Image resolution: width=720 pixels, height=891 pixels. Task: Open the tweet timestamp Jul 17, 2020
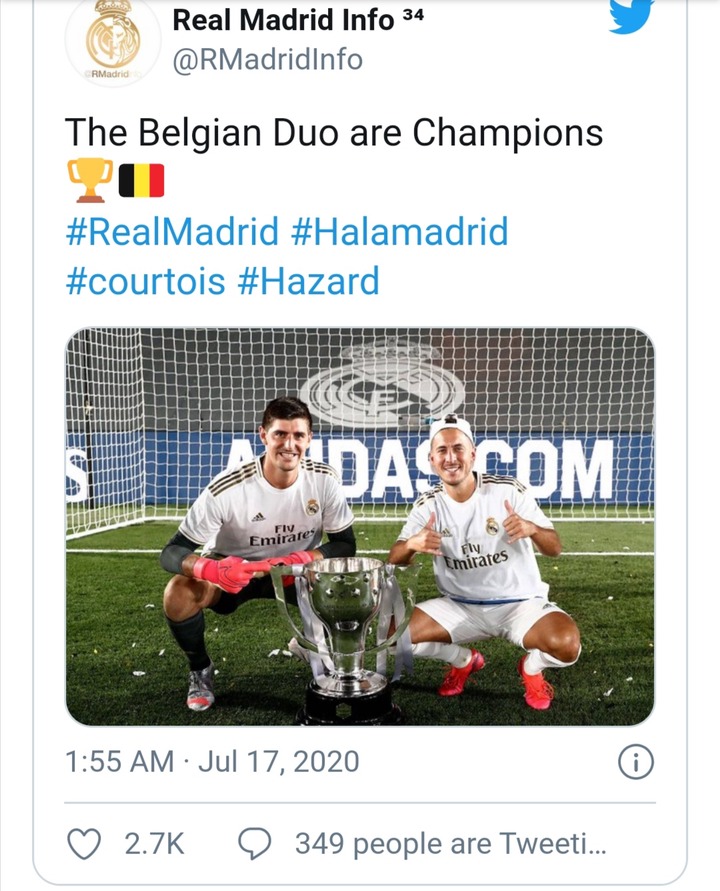278,761
